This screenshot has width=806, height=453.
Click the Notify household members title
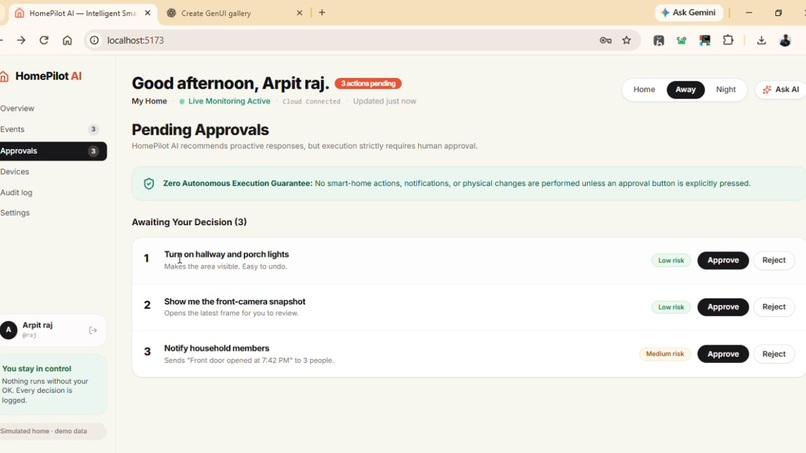pyautogui.click(x=216, y=348)
